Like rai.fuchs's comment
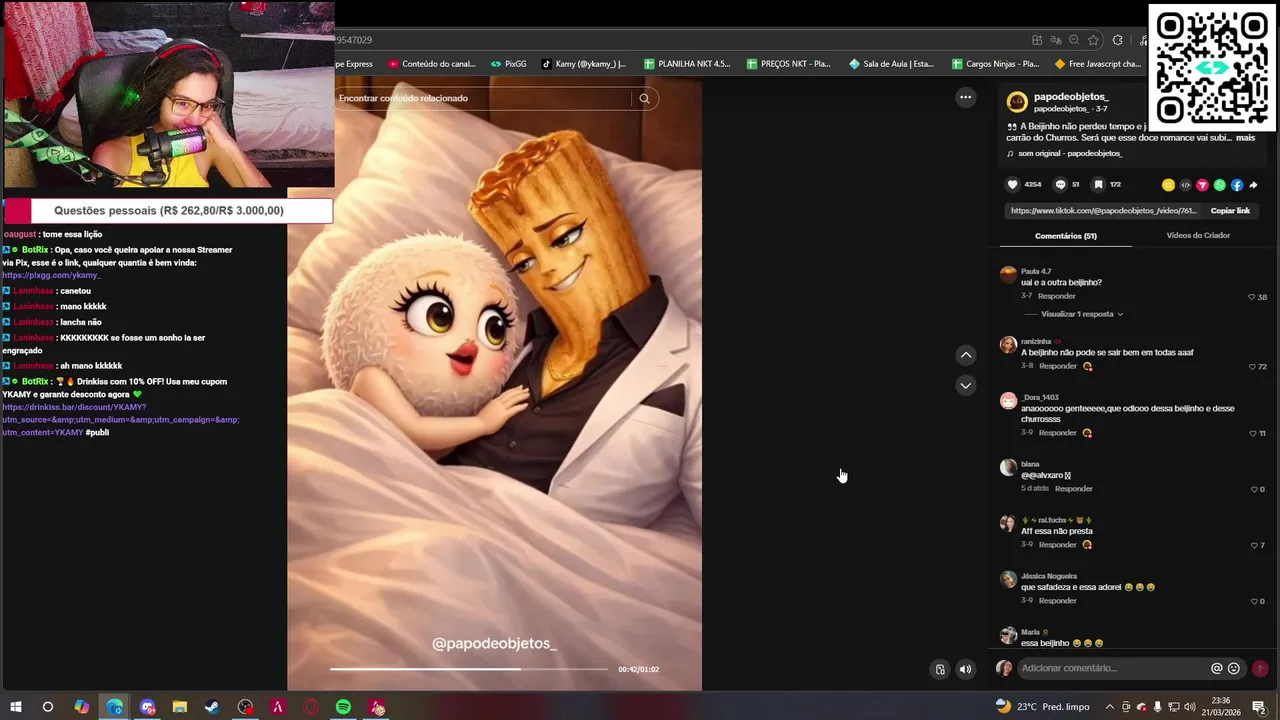Image resolution: width=1280 pixels, height=720 pixels. (x=1254, y=545)
